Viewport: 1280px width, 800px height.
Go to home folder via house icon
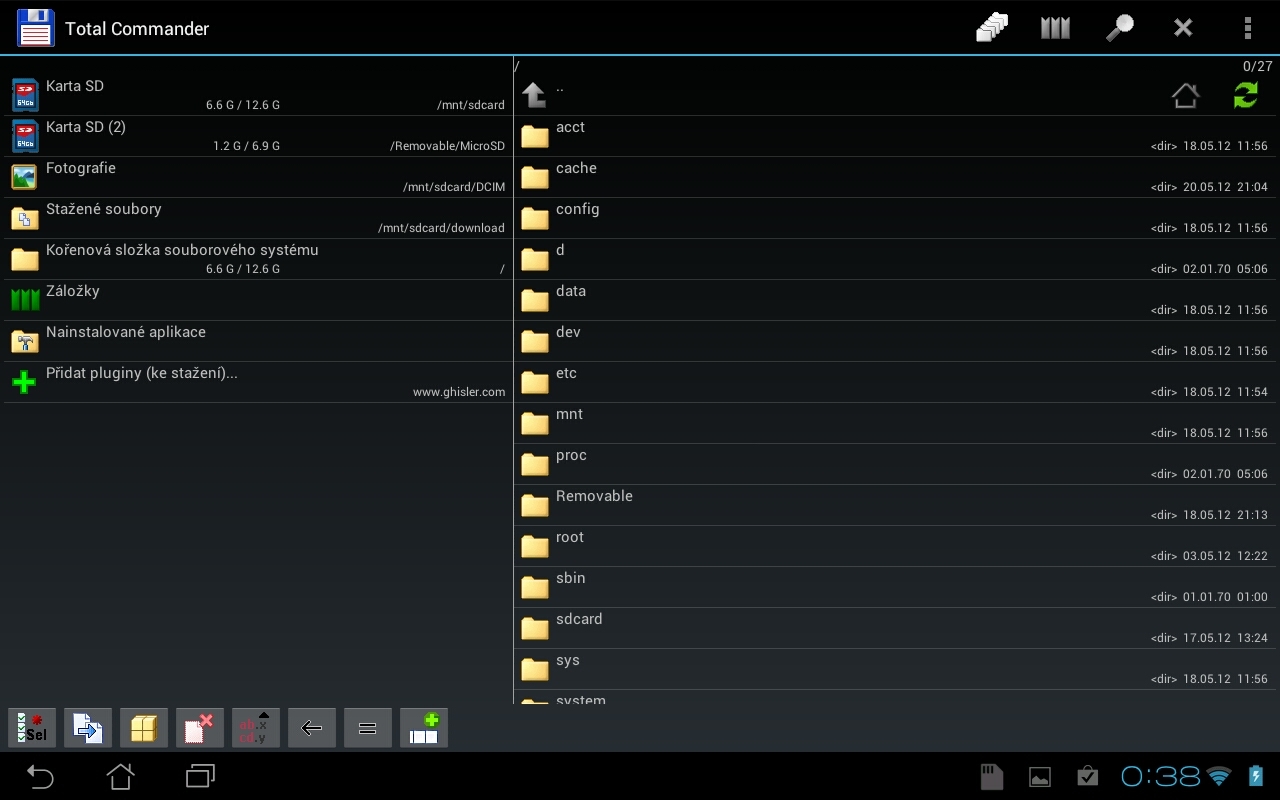1185,96
